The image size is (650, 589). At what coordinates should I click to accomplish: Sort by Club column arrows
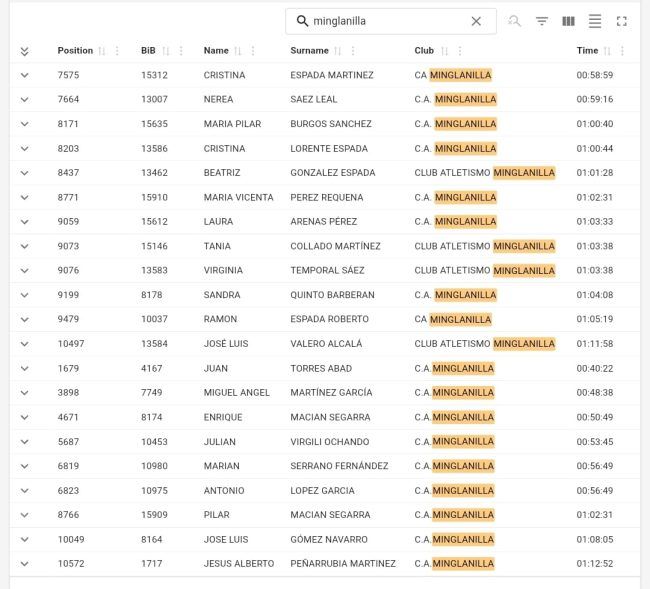444,51
